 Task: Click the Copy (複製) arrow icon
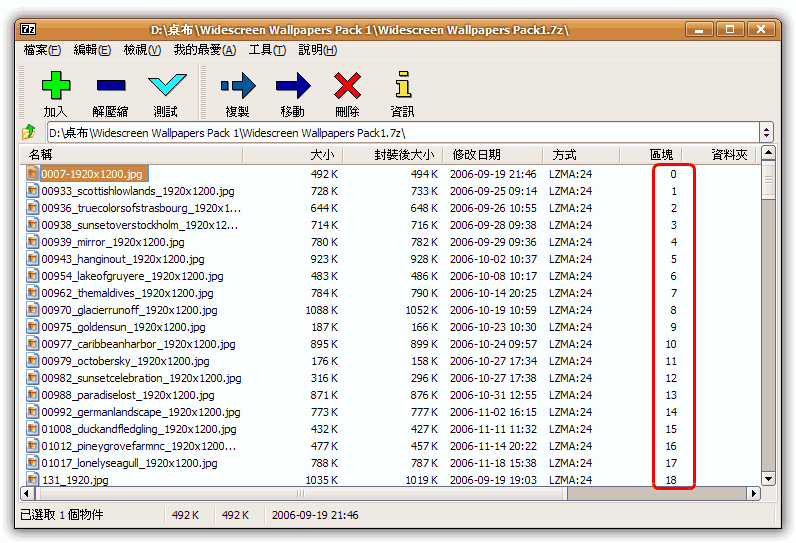(x=238, y=85)
